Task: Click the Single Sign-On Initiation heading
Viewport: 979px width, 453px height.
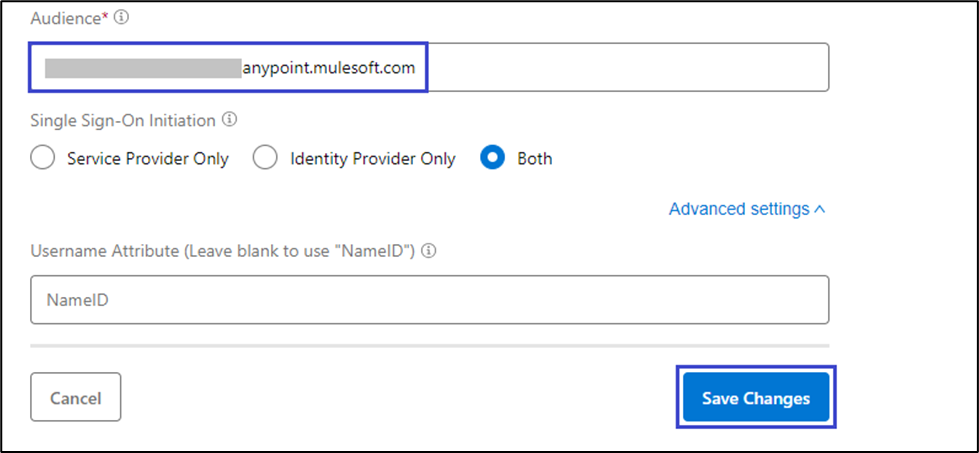Action: click(x=123, y=120)
